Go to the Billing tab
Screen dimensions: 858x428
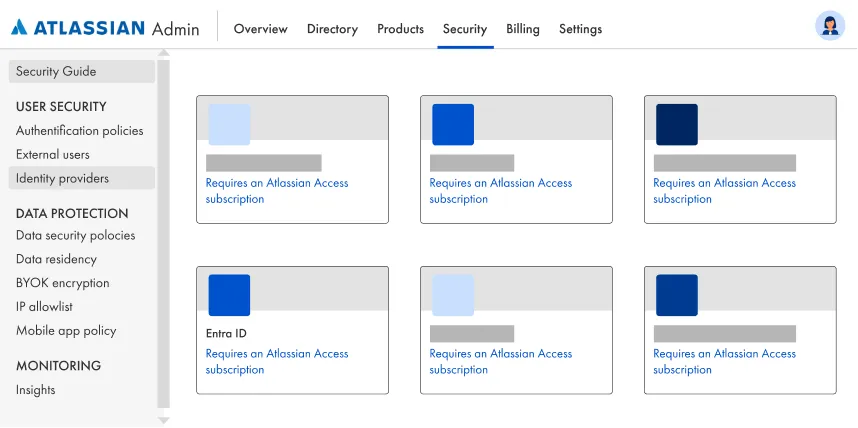pos(523,29)
